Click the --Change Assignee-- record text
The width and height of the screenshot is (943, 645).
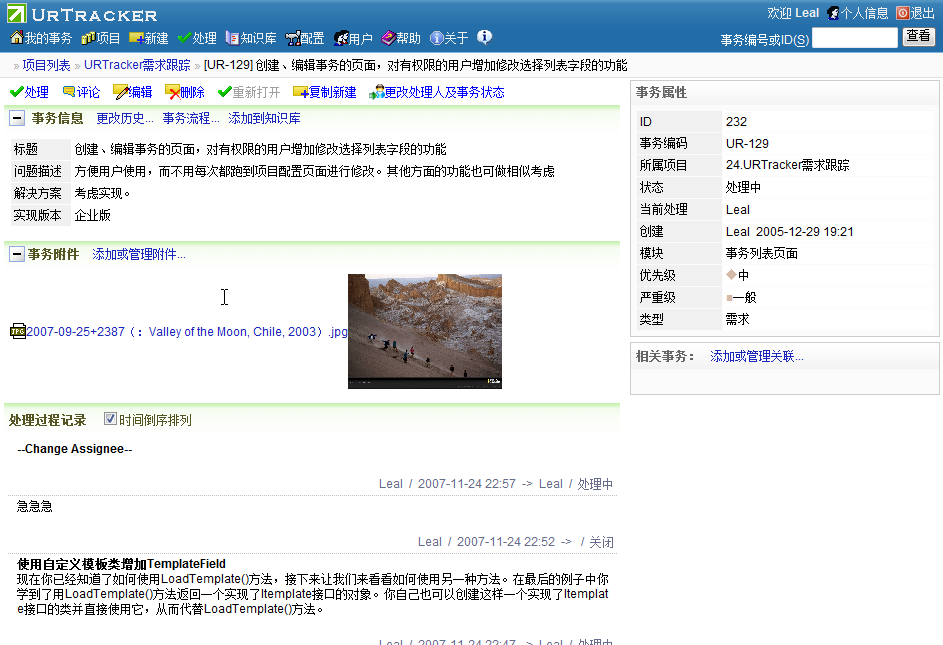[75, 449]
